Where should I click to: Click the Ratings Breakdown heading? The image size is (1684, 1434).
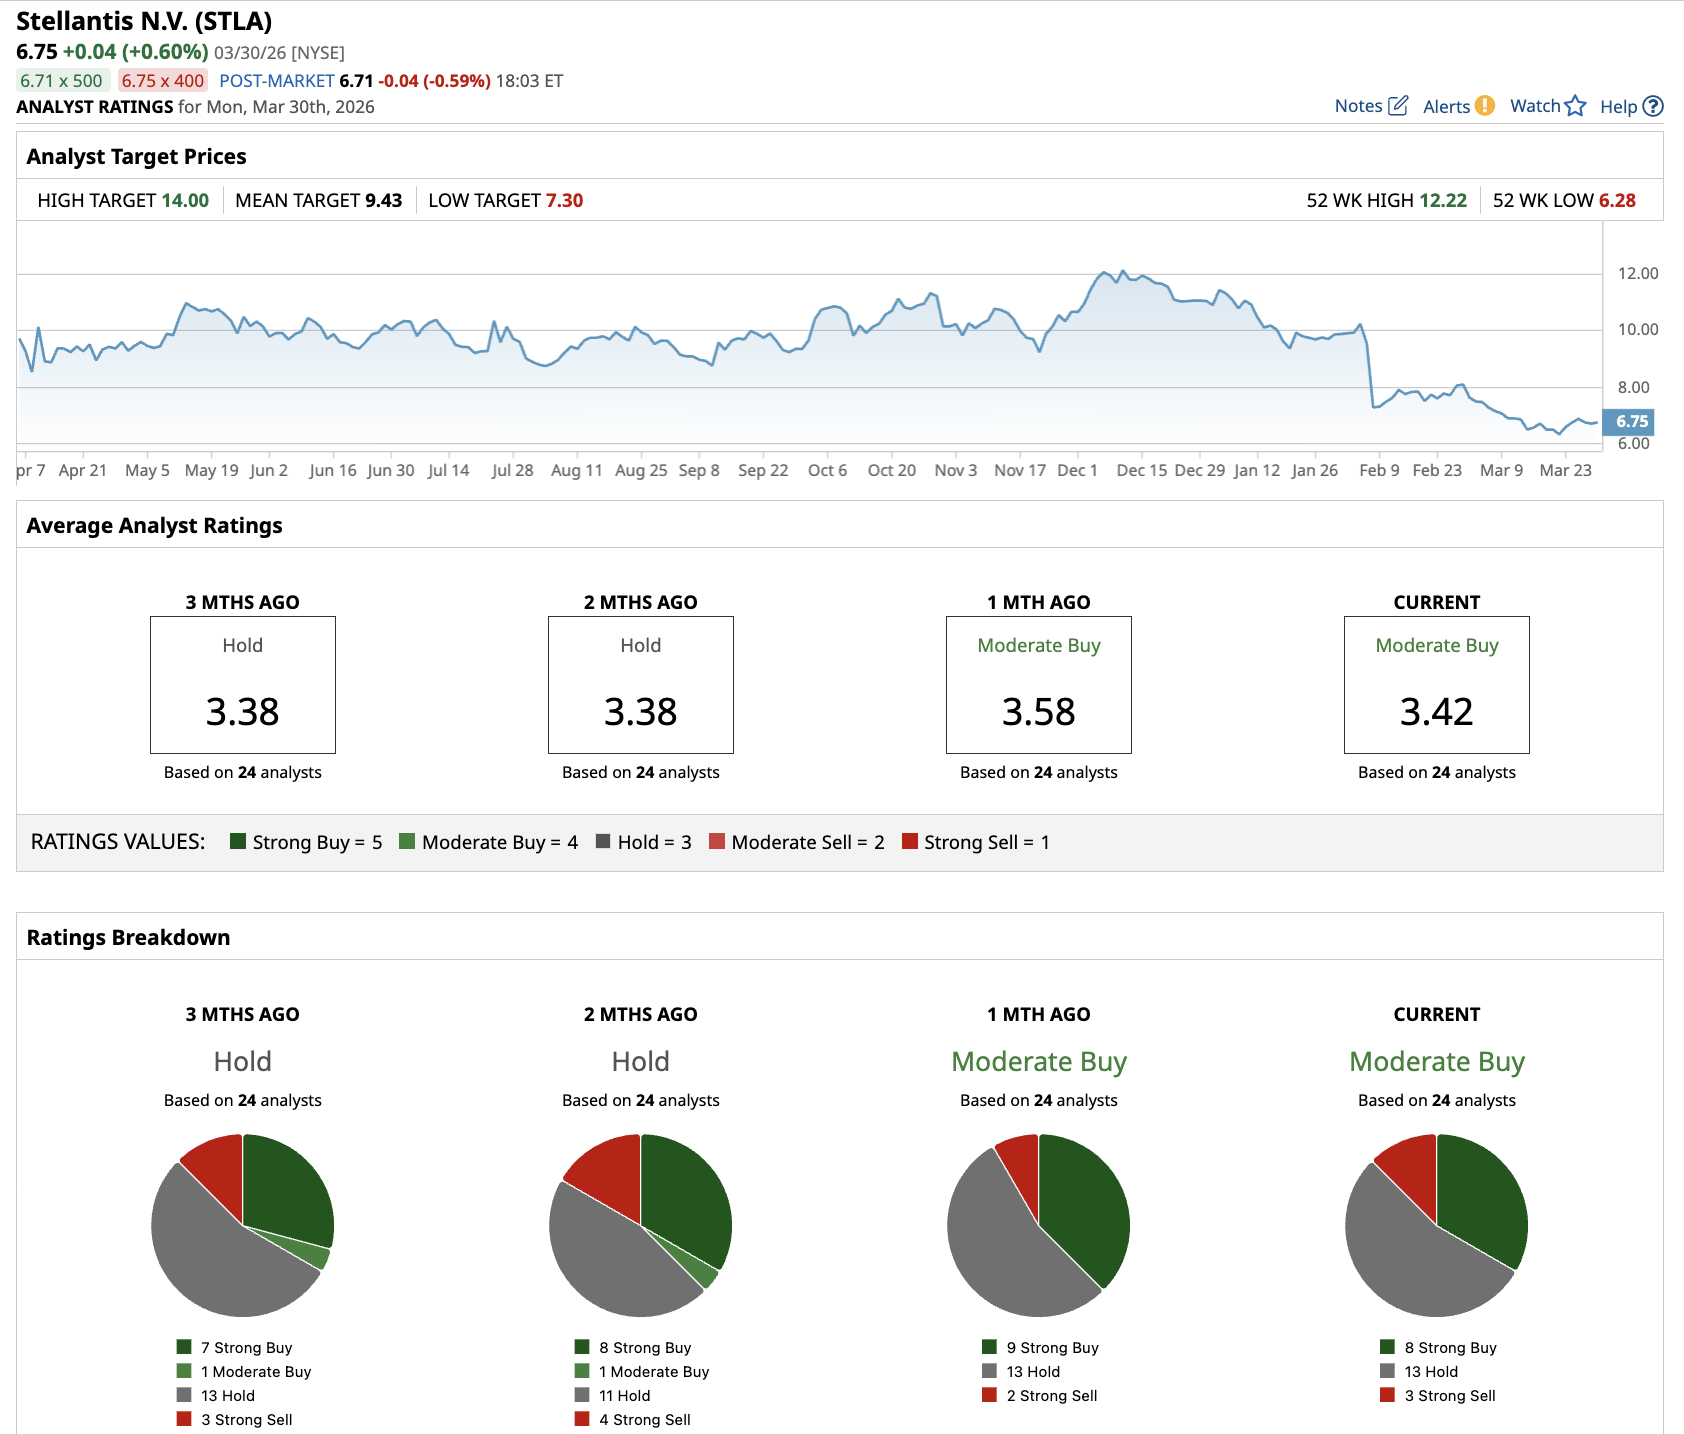(128, 937)
